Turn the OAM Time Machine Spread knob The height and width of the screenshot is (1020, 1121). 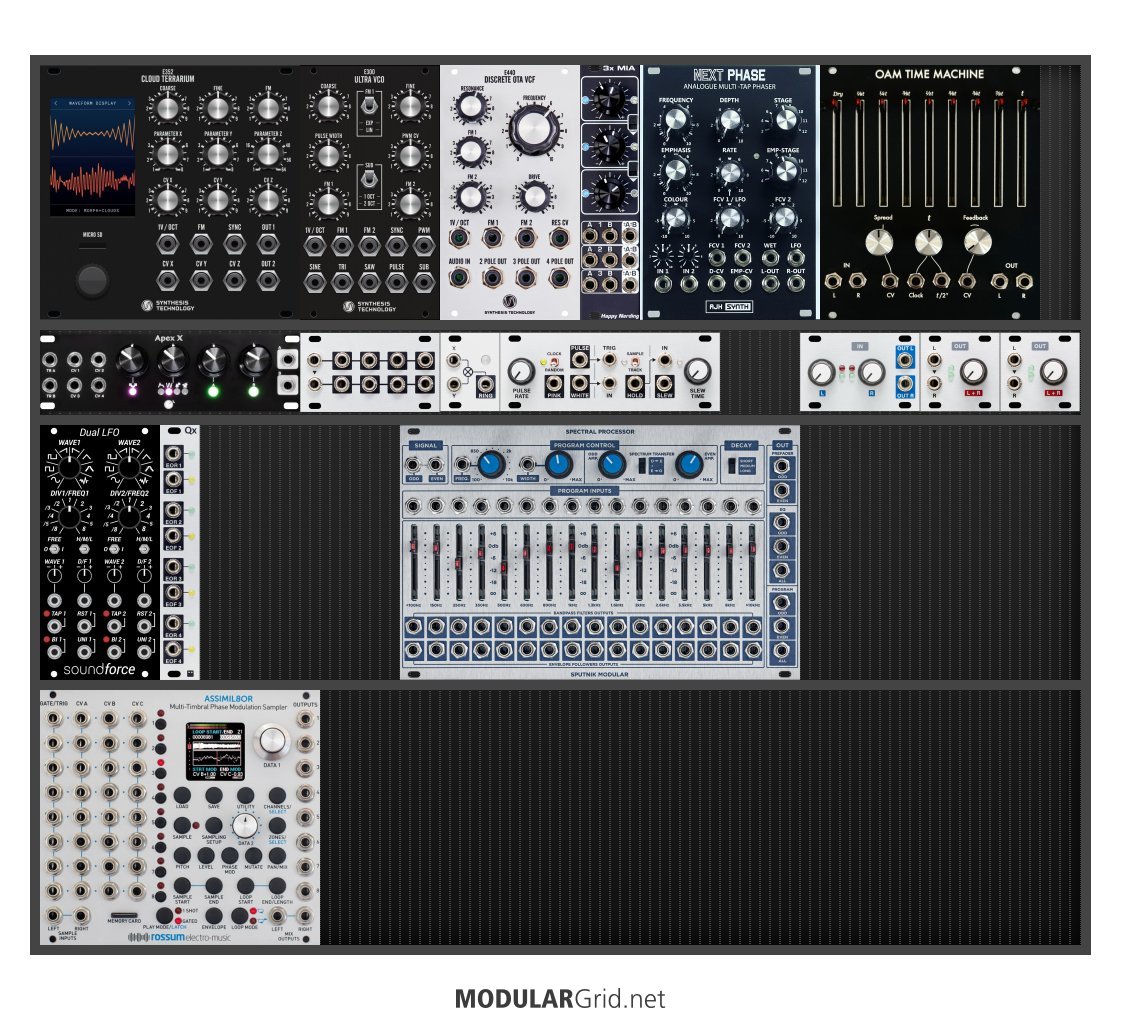point(879,242)
